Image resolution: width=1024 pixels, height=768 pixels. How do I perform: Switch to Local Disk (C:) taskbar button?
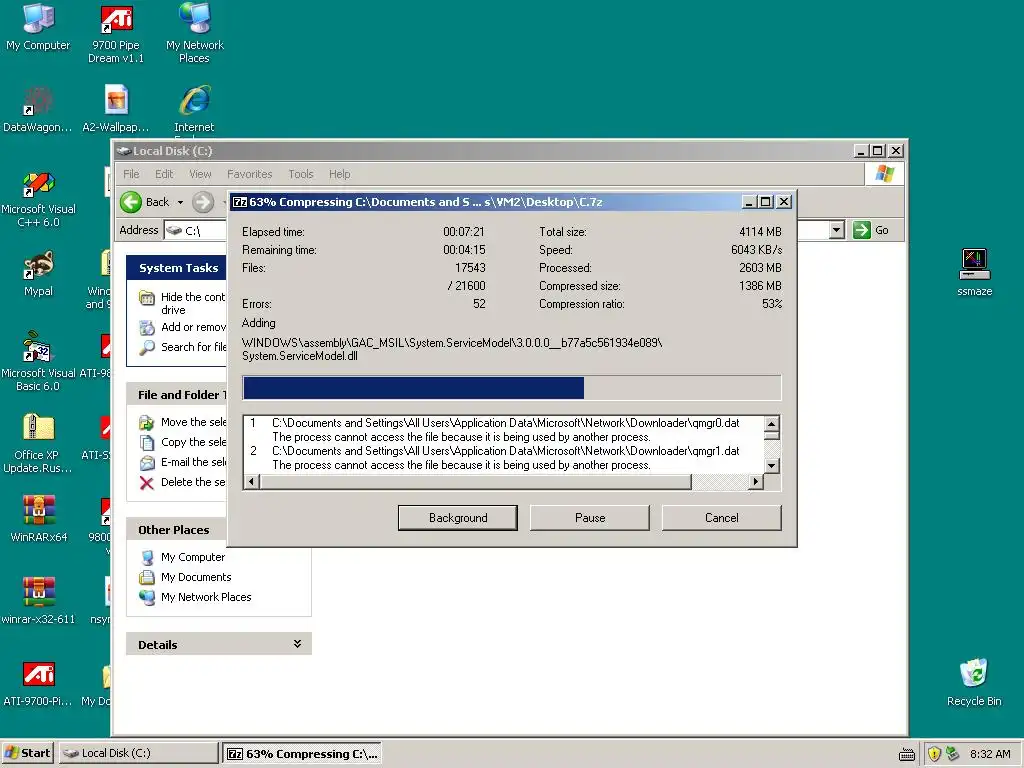coord(138,753)
